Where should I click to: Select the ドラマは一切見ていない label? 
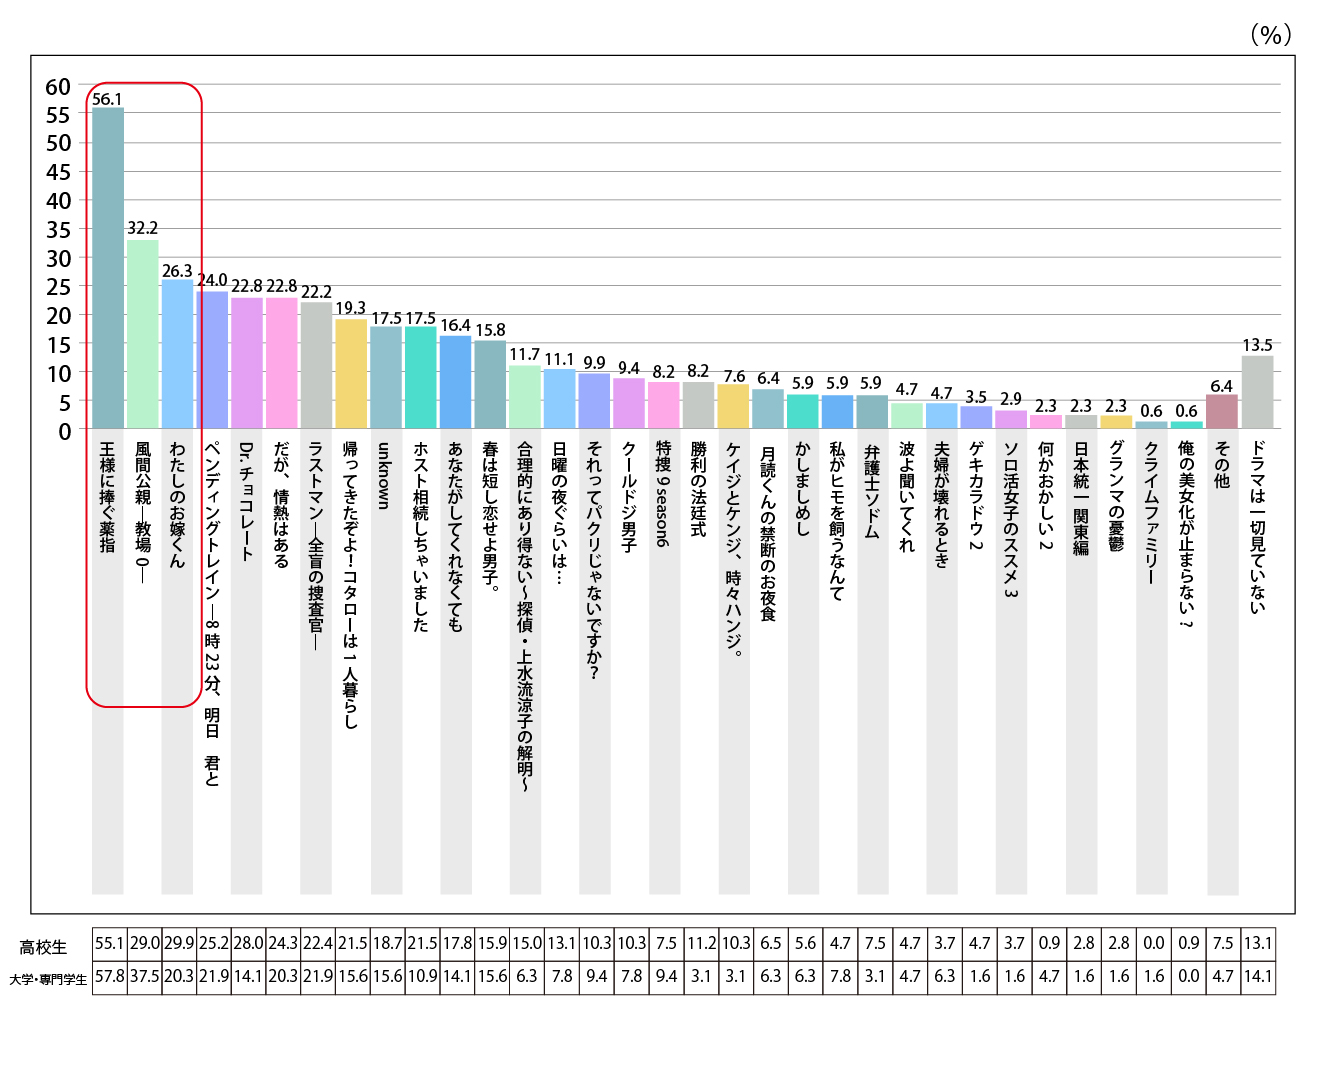pyautogui.click(x=1257, y=527)
